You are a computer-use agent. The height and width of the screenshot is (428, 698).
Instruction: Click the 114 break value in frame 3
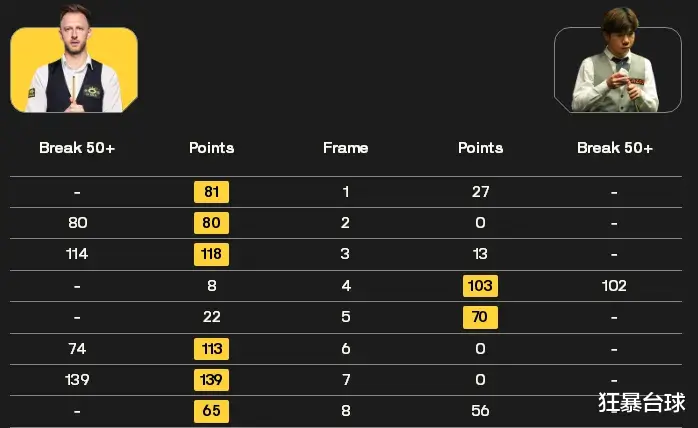[77, 254]
